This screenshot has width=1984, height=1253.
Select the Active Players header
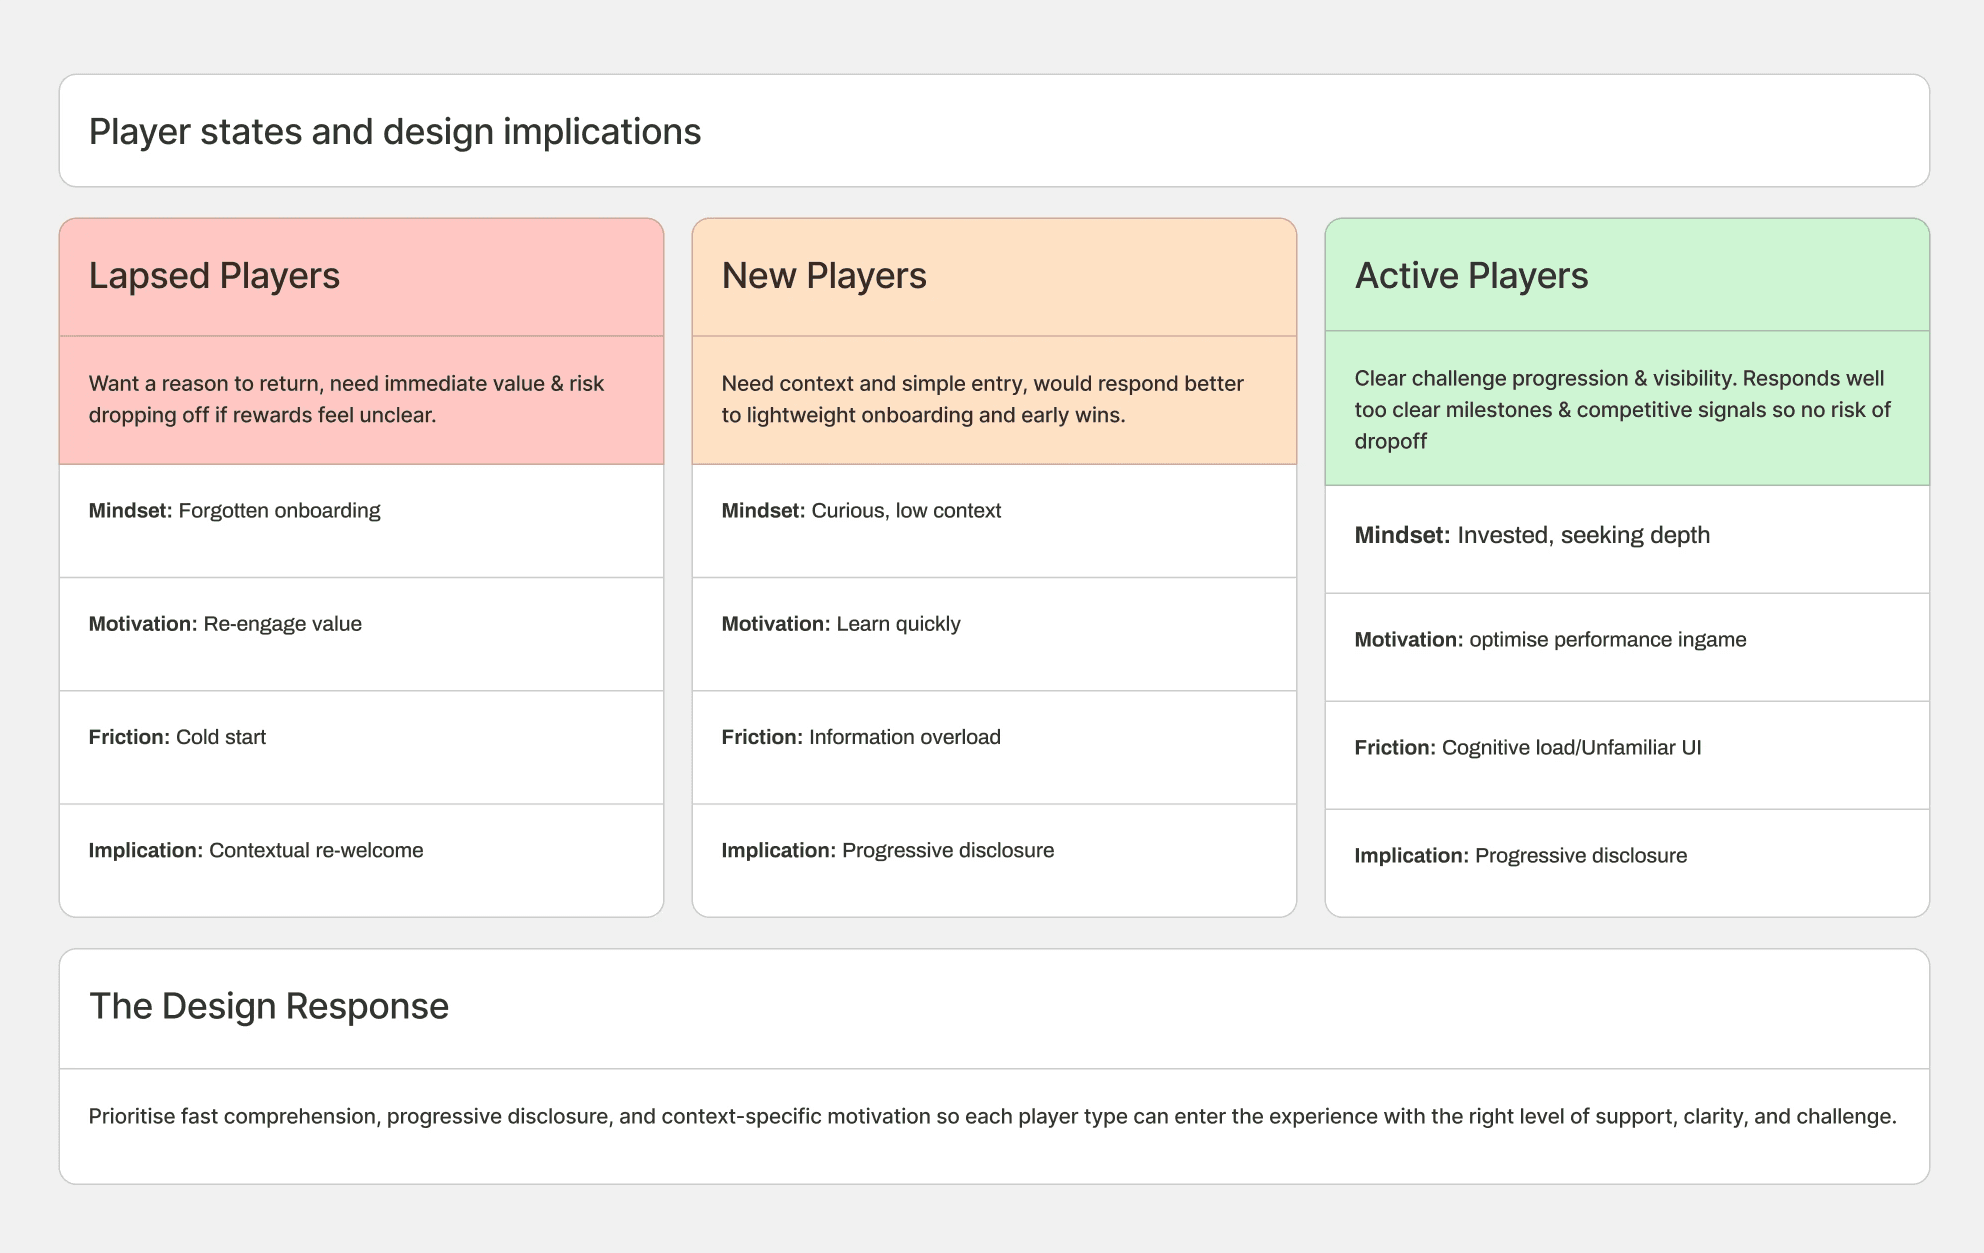pyautogui.click(x=1471, y=276)
